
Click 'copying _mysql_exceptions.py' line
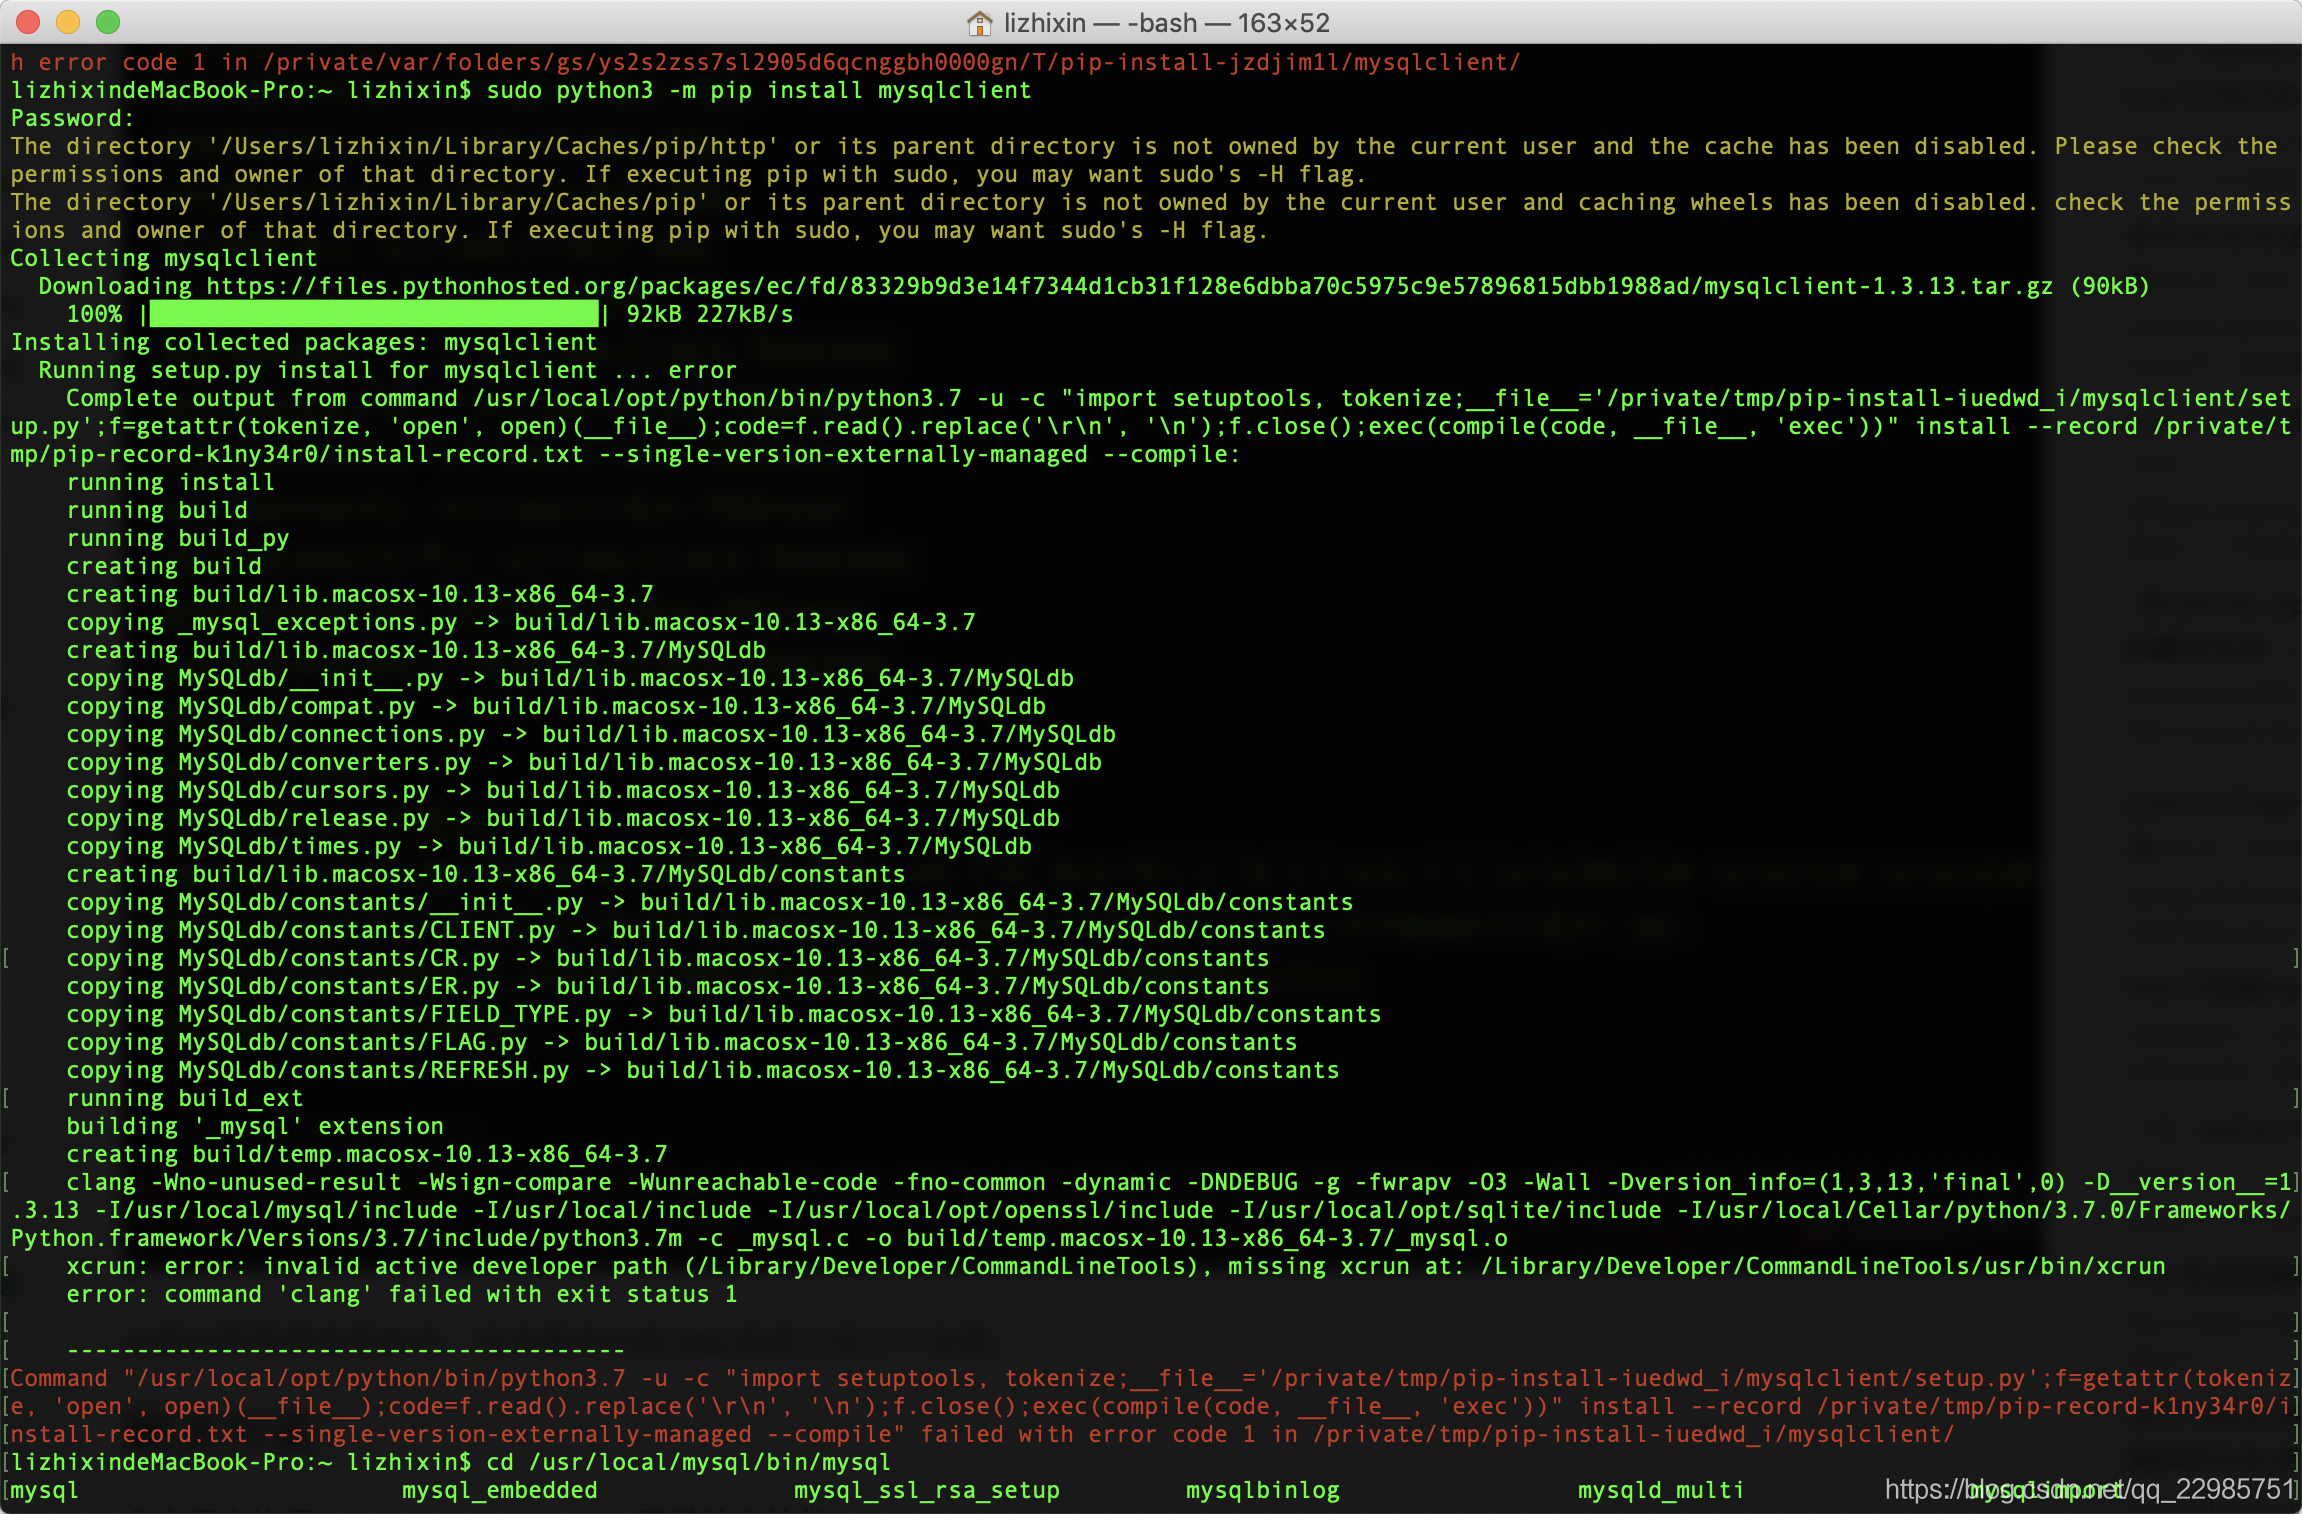point(521,622)
